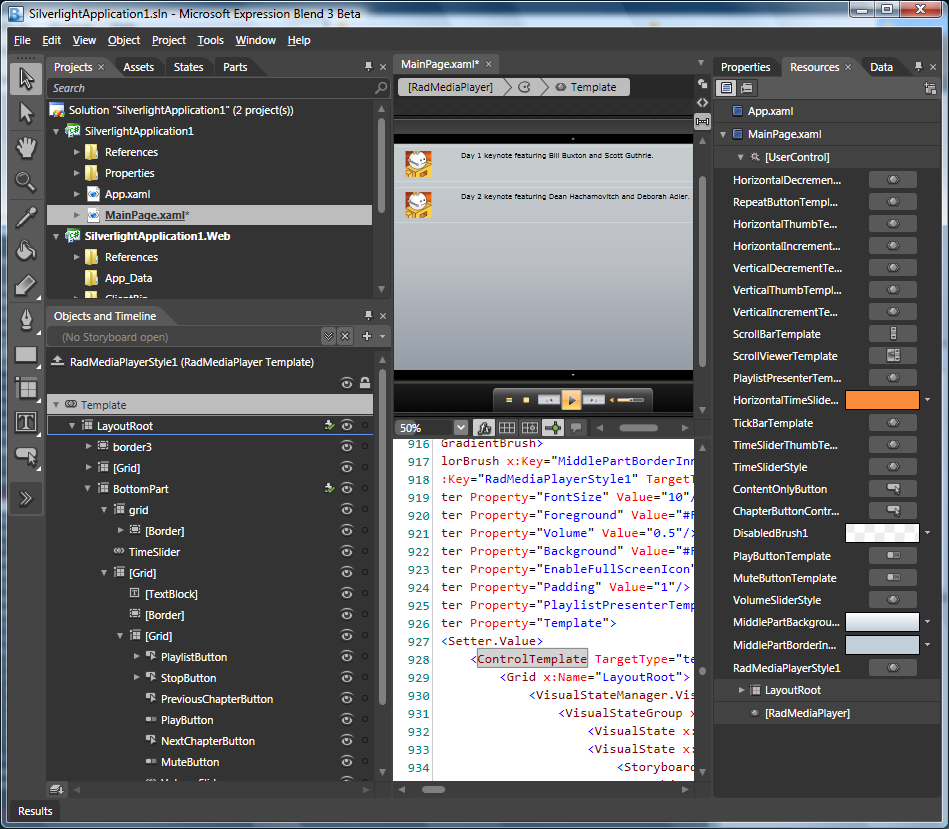Collapse the SilverlightApplication1 project node
This screenshot has height=829, width=949.
pyautogui.click(x=56, y=131)
